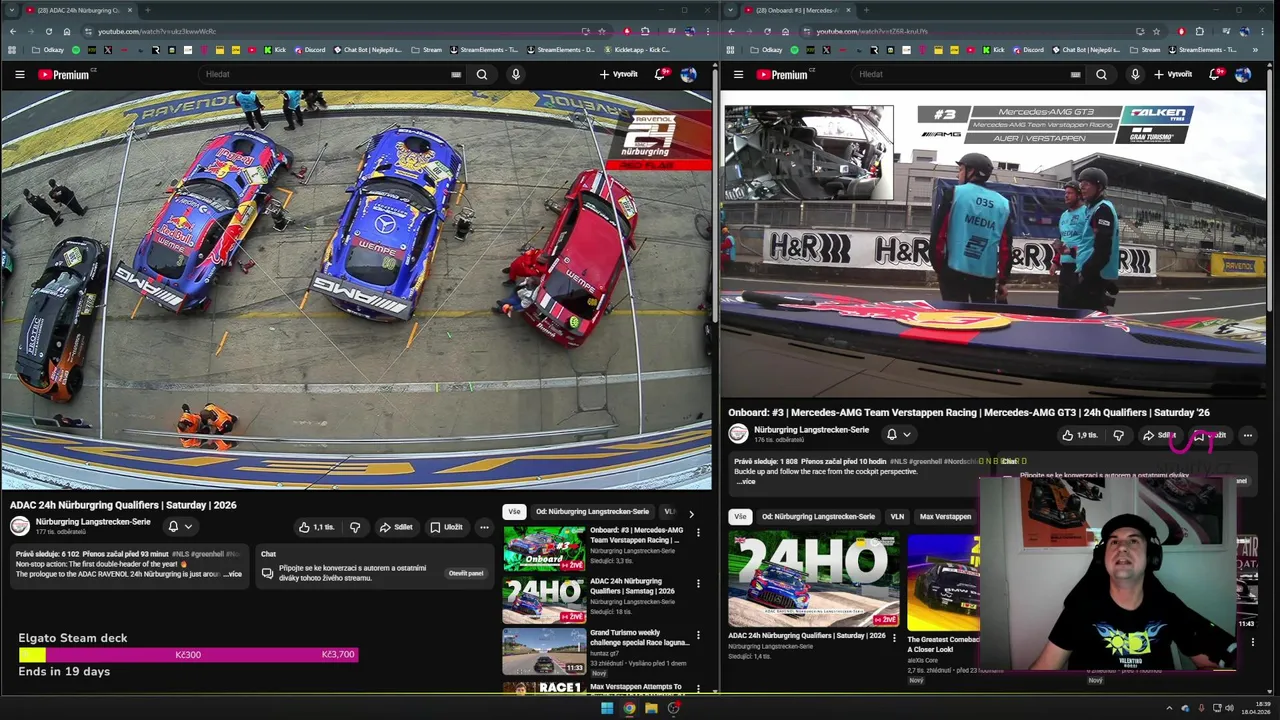Dislike the Onboard #3 Mercedes-AMG video

click(1119, 435)
